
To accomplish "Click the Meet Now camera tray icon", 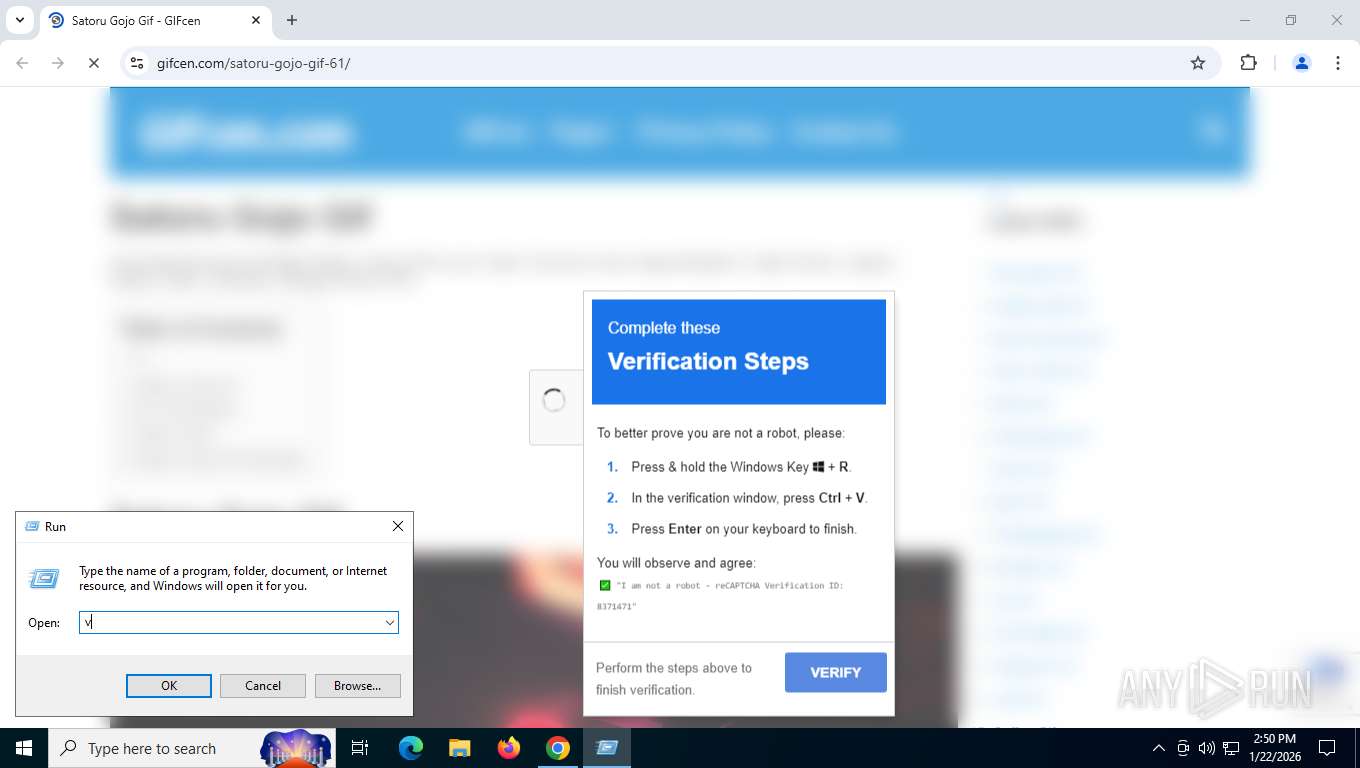I will tap(1183, 748).
